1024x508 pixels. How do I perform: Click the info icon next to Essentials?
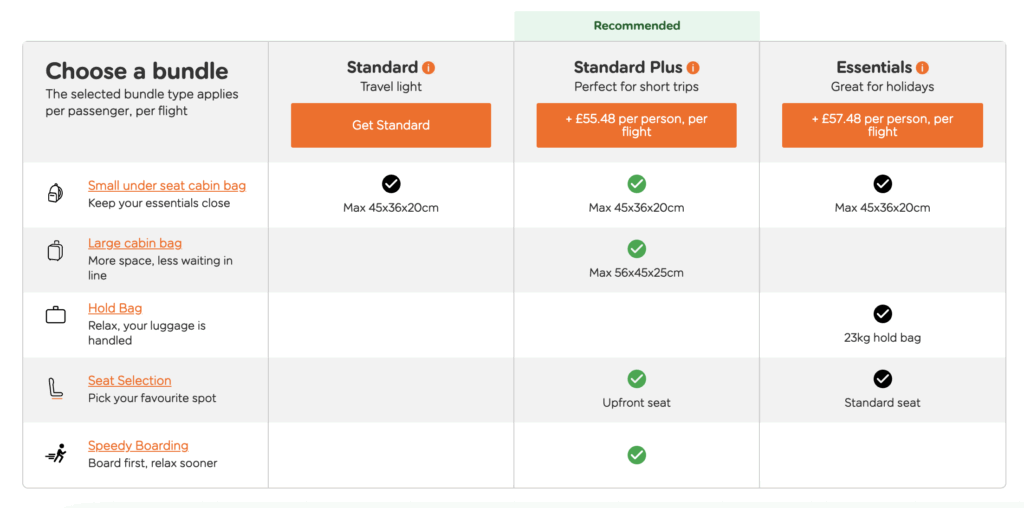pyautogui.click(x=922, y=68)
